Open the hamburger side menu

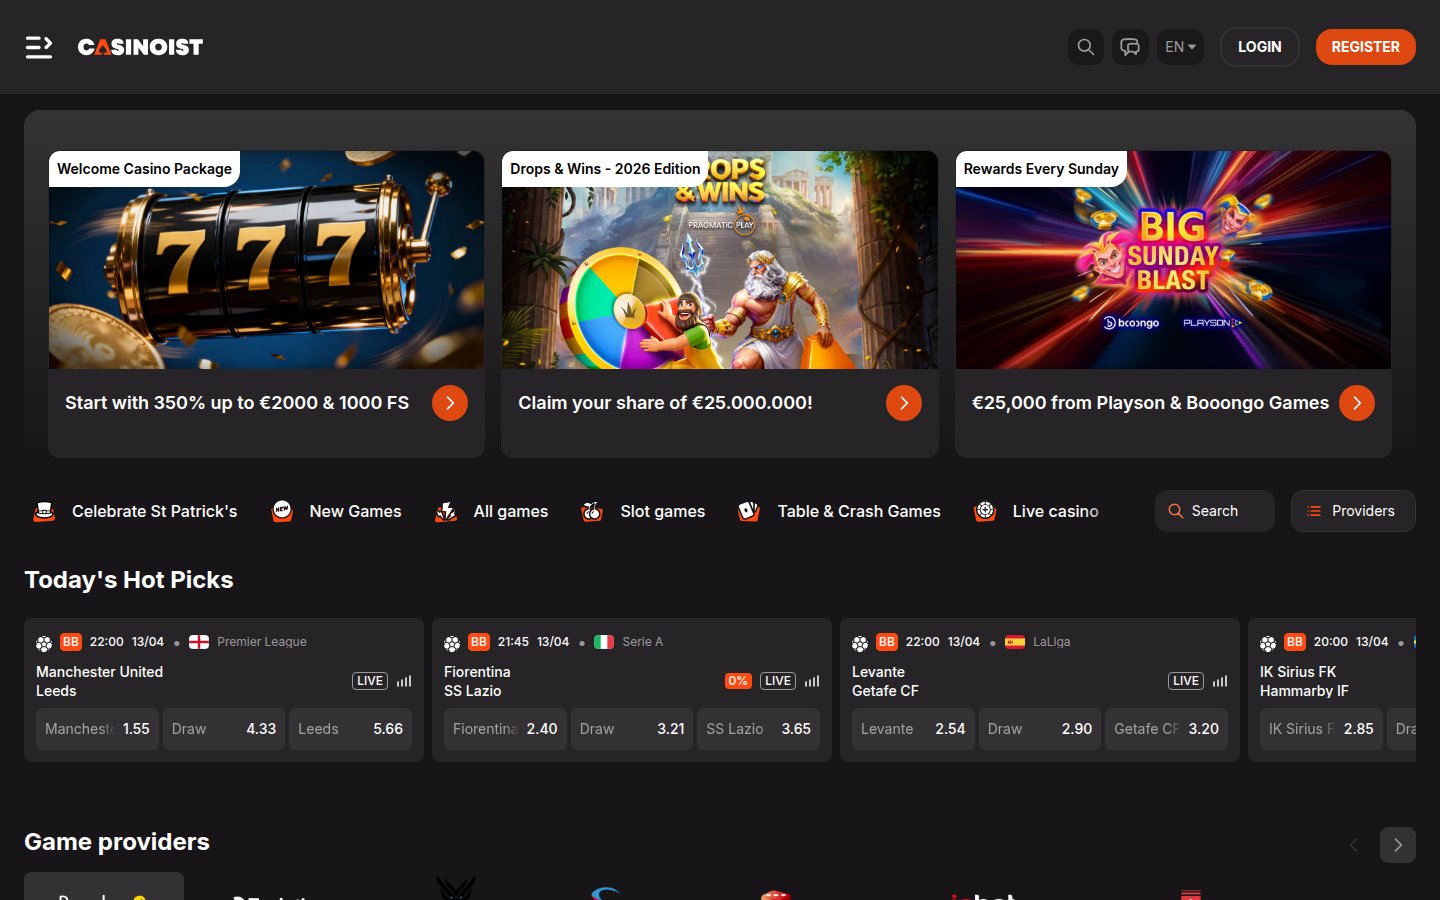[39, 47]
